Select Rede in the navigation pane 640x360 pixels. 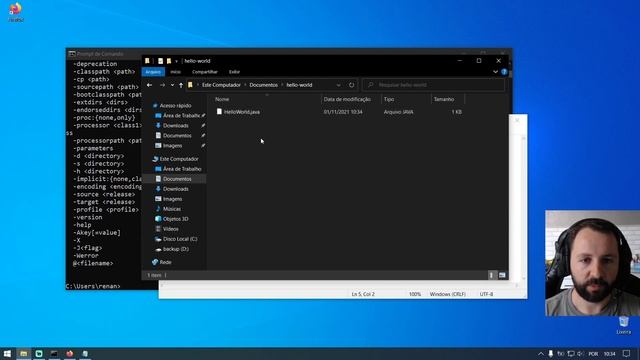coord(165,262)
